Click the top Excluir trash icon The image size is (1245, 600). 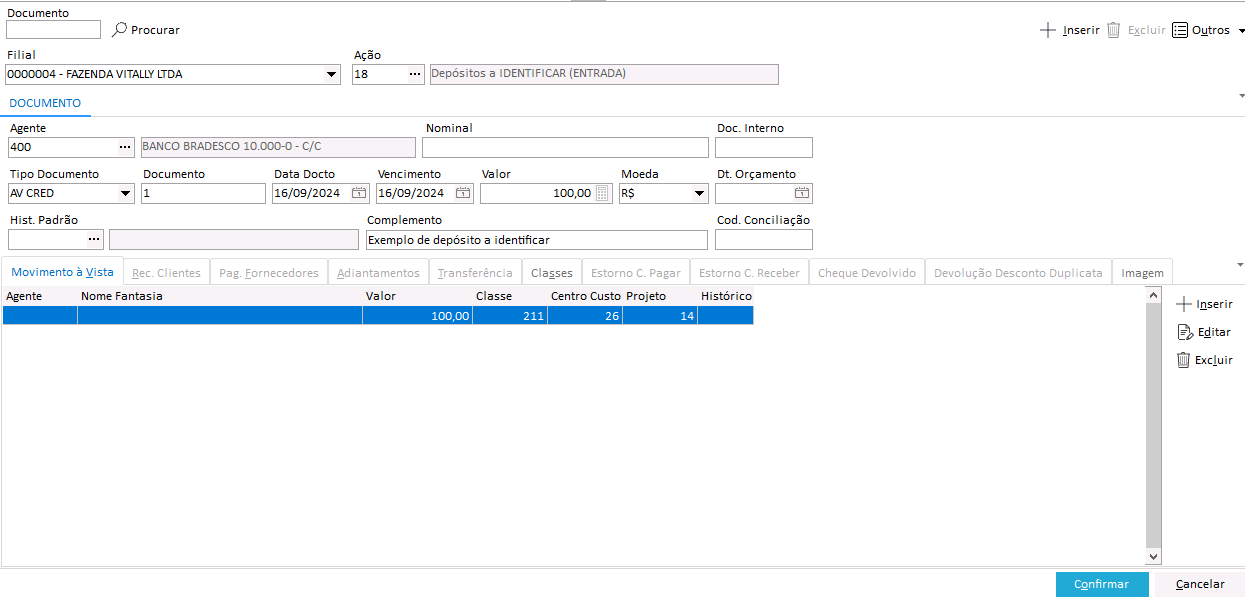coord(1113,30)
